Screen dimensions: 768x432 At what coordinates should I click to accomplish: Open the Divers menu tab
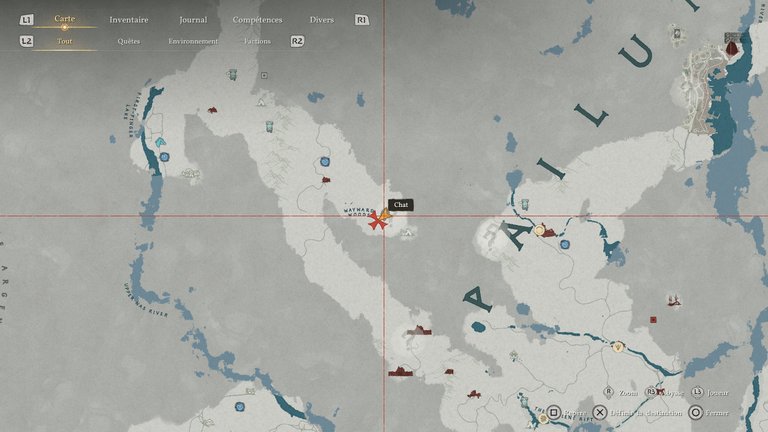tap(322, 19)
